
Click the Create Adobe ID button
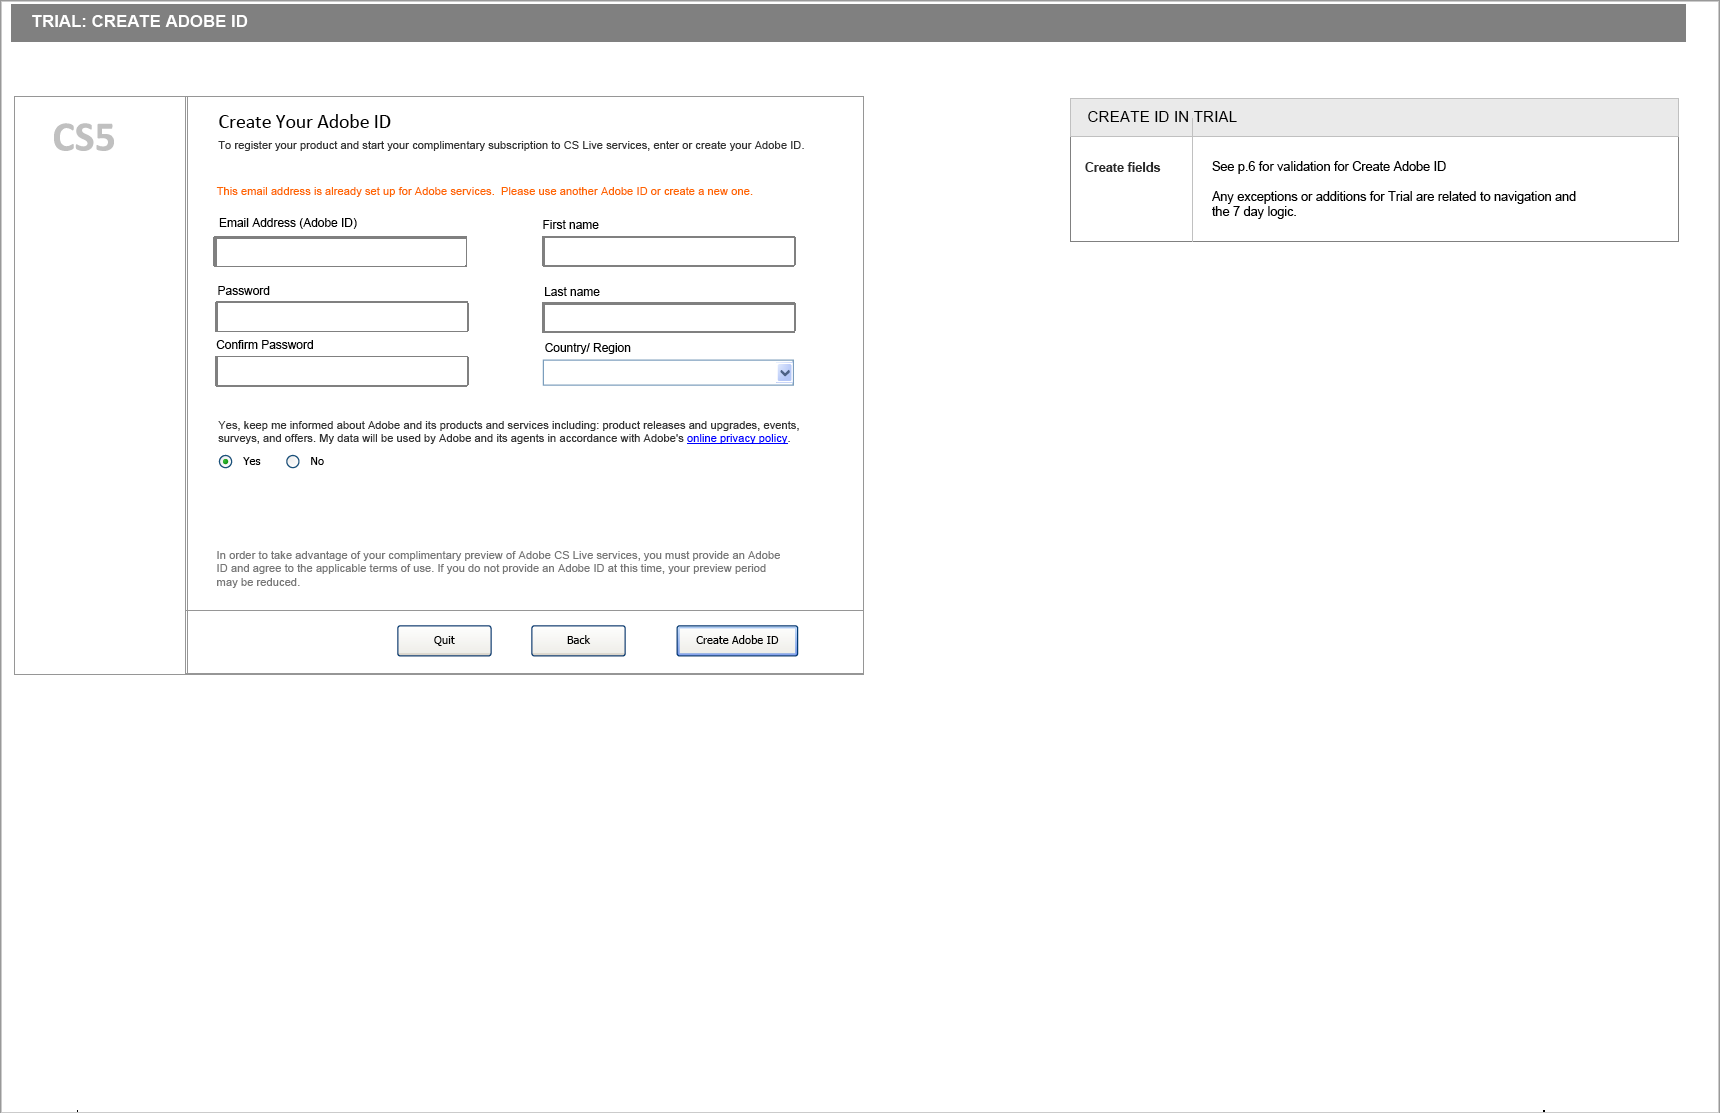pyautogui.click(x=737, y=641)
